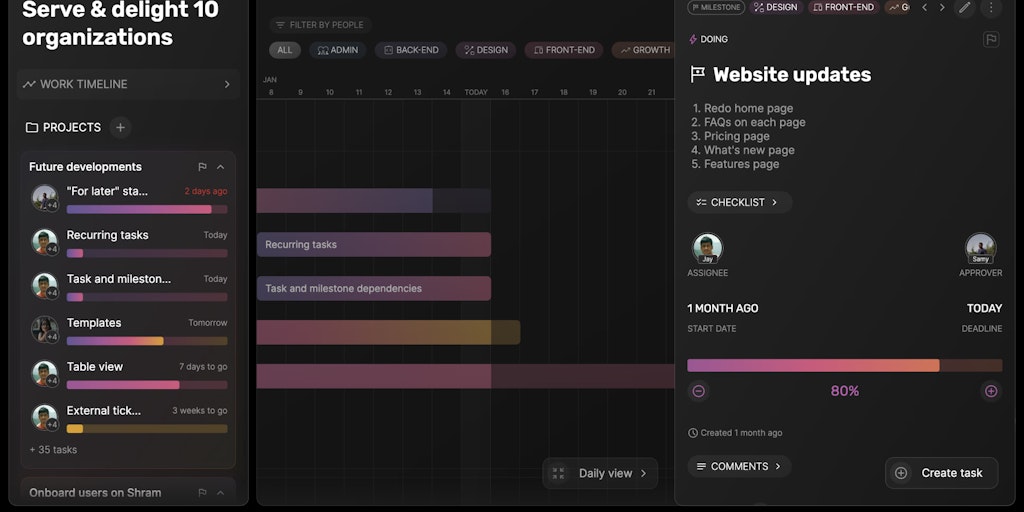Screen dimensions: 1024x512
Task: Go to next task with right arrow
Action: (942, 7)
